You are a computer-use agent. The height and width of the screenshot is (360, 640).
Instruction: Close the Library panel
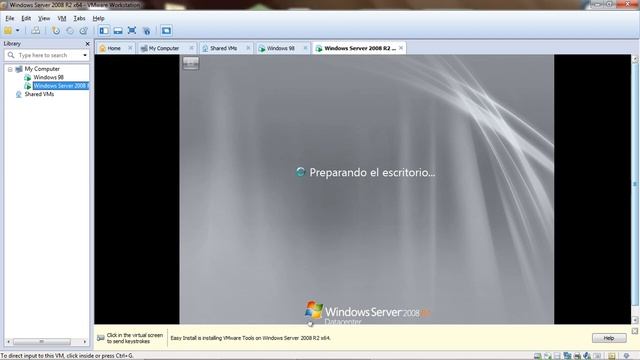point(87,44)
